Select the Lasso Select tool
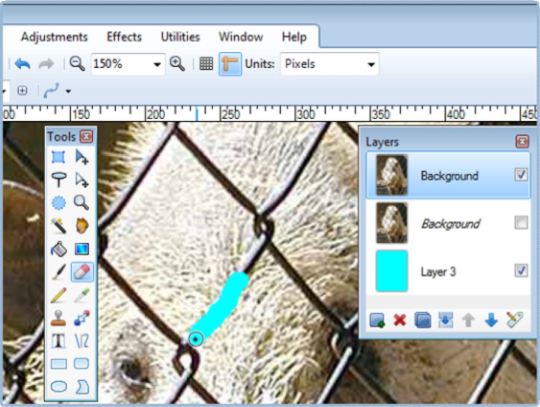This screenshot has height=407, width=540. point(59,179)
